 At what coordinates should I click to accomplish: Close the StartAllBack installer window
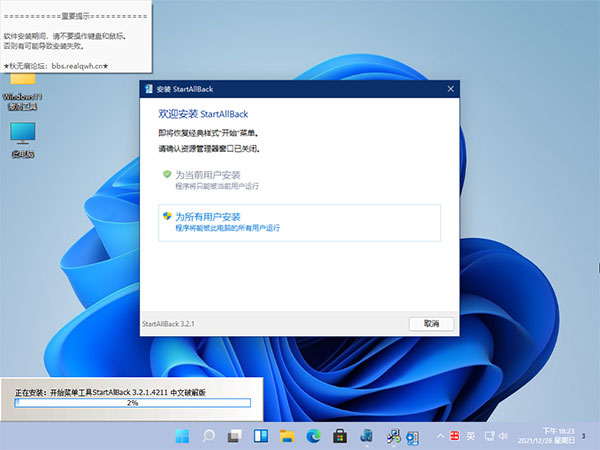pos(450,89)
